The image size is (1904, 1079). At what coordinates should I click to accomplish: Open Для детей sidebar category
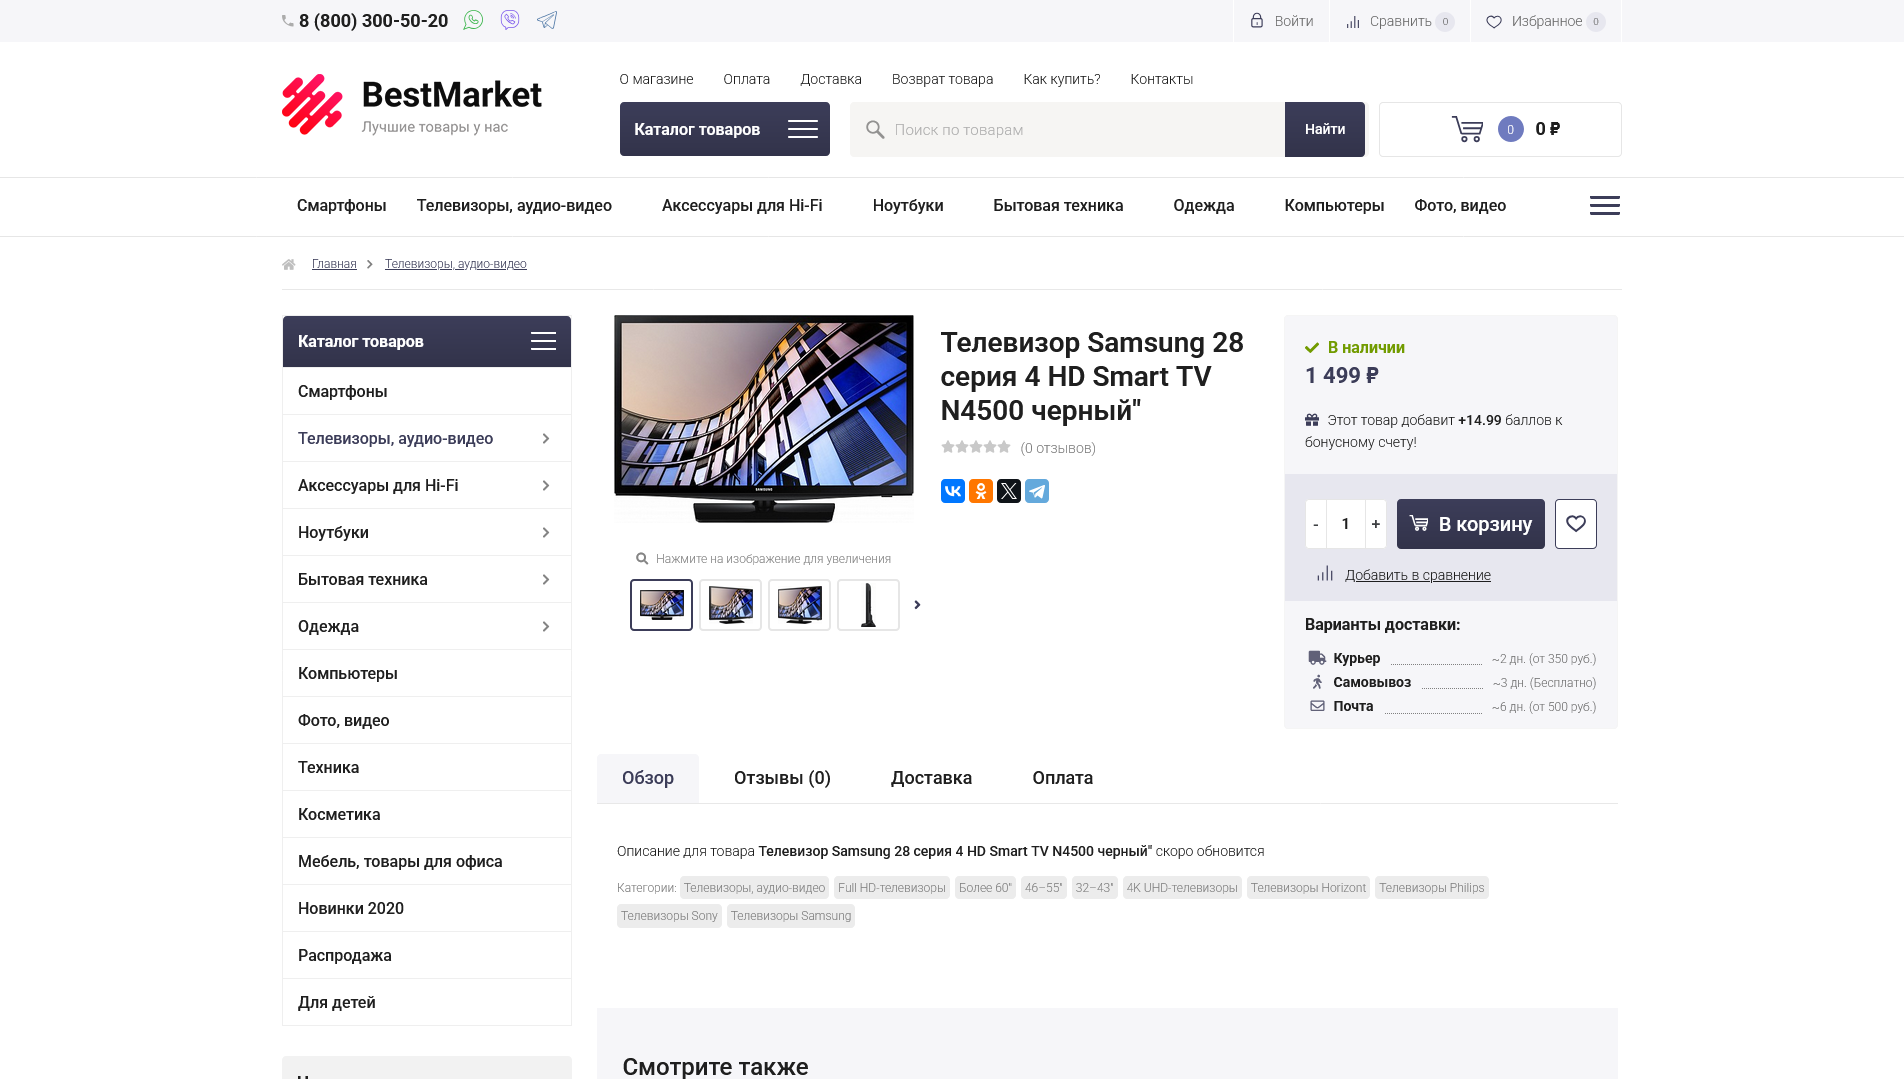[427, 1002]
